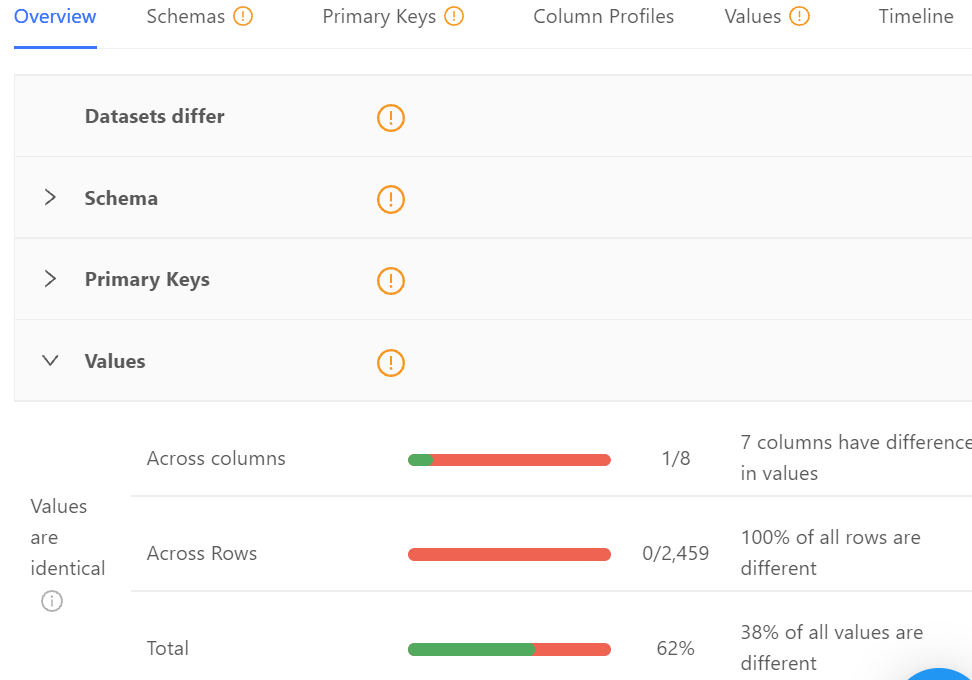The height and width of the screenshot is (680, 972).
Task: Expand the Schema section
Action: tap(50, 197)
